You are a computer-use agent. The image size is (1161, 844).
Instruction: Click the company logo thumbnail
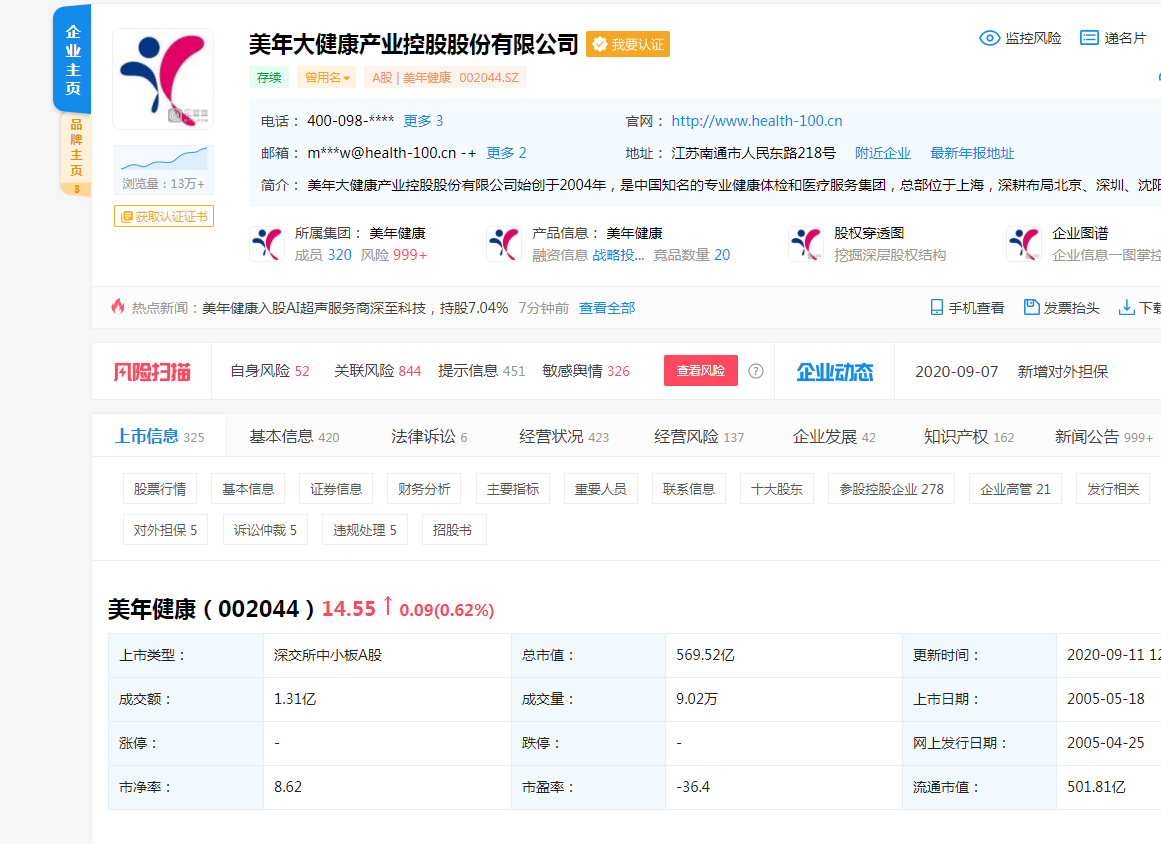[163, 79]
